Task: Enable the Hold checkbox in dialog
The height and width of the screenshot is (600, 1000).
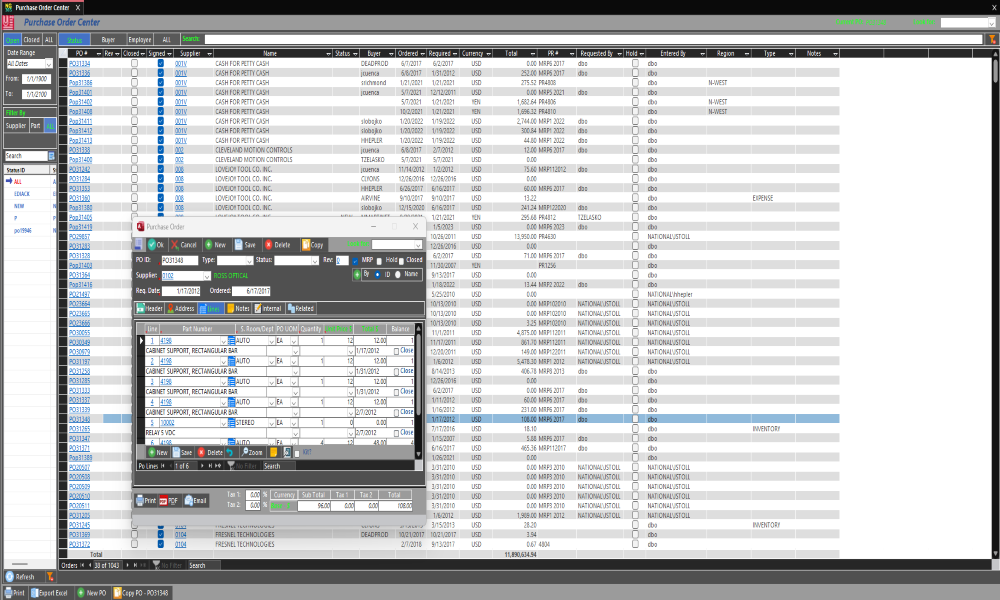Action: pyautogui.click(x=381, y=260)
